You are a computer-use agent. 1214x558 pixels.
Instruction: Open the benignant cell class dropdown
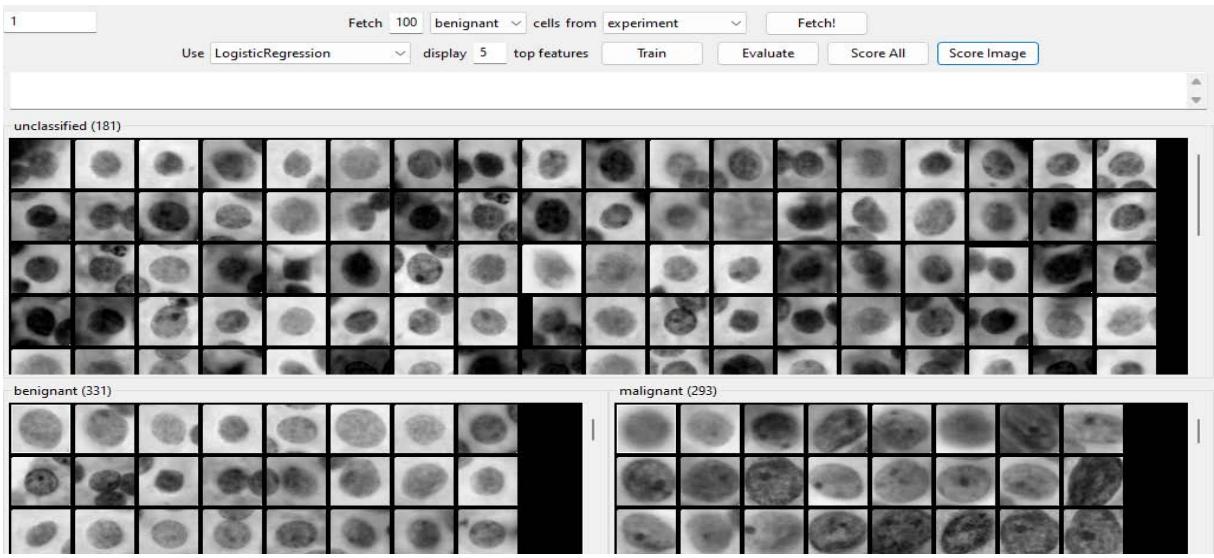point(477,22)
